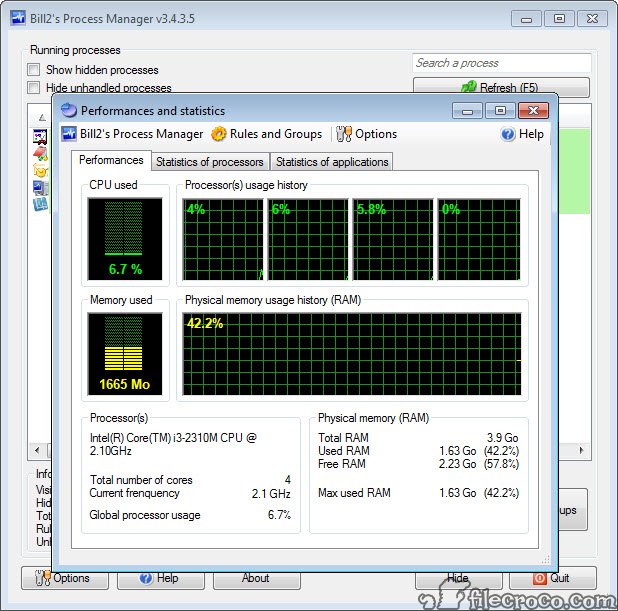Screen dimensions: 618x611
Task: Open Help in the Performances window toolbar
Action: [x=522, y=134]
